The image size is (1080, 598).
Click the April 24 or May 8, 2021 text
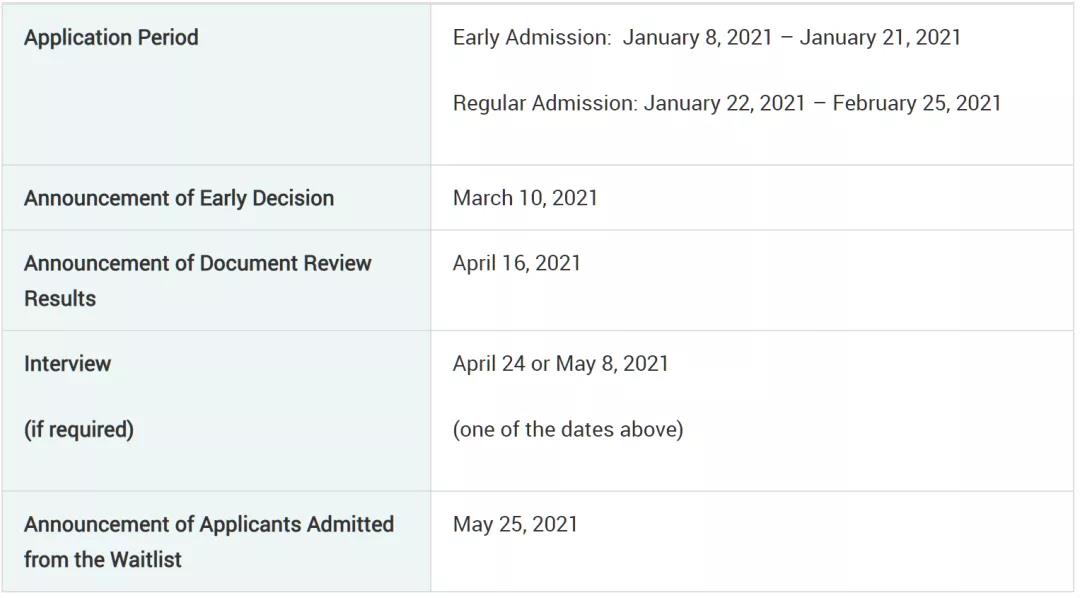point(561,364)
